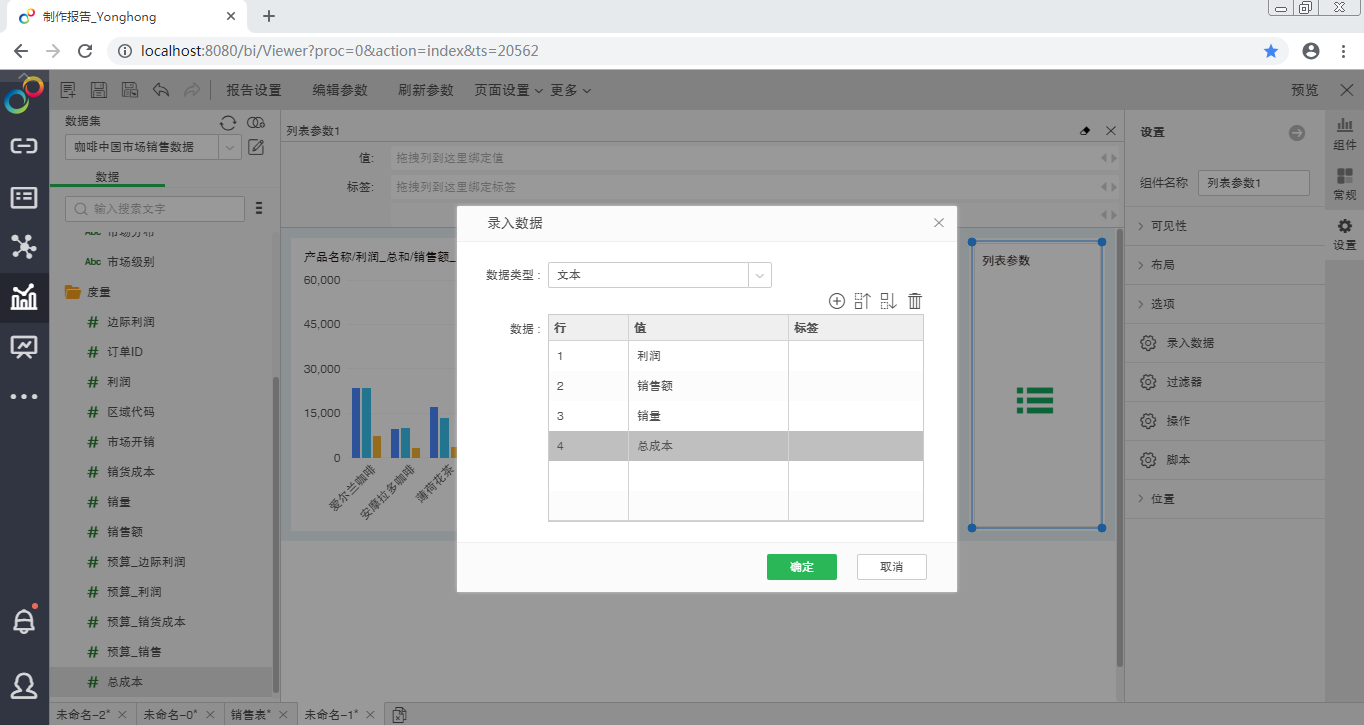This screenshot has height=725, width=1364.
Task: Click the 组件名称 input field
Action: tap(1253, 183)
